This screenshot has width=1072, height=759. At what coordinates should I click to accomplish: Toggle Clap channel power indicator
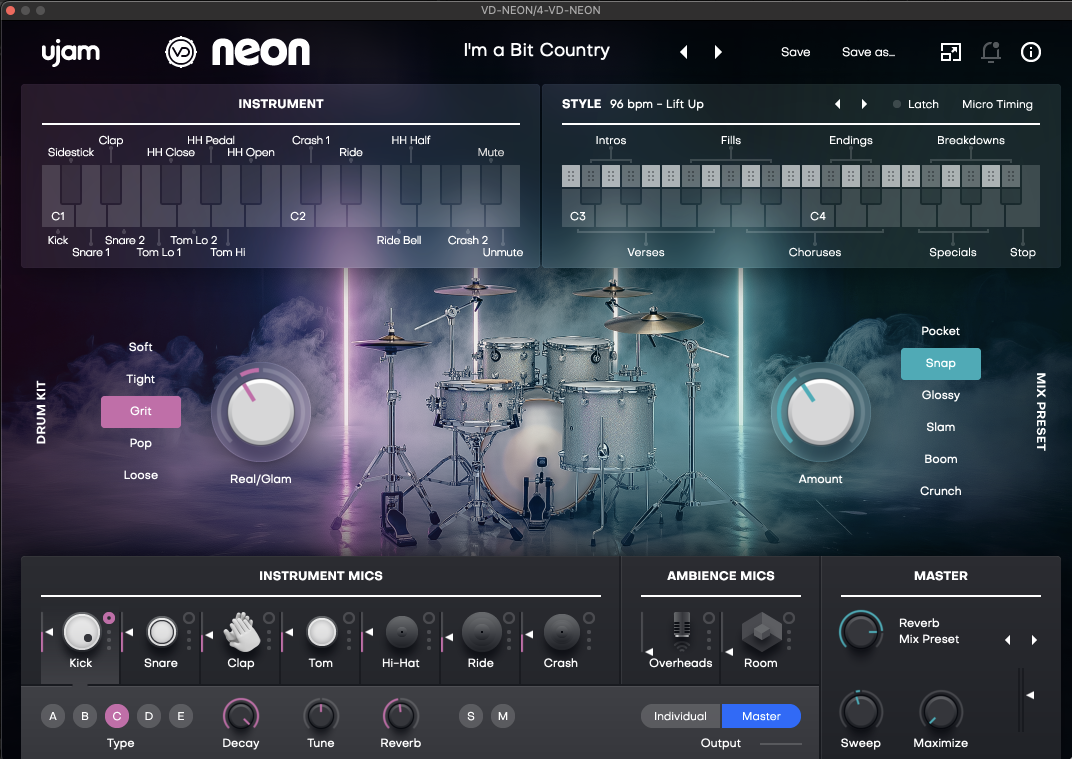pyautogui.click(x=269, y=617)
